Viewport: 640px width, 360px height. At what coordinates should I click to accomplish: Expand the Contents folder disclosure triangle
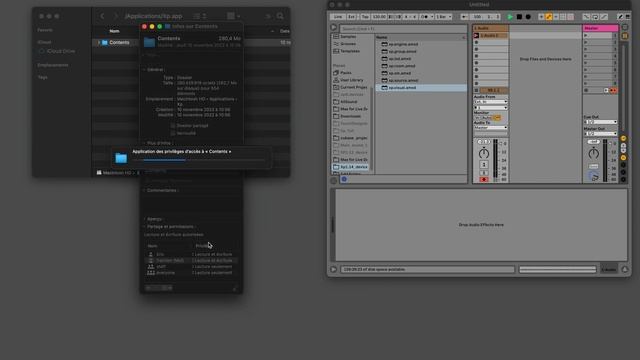pos(98,42)
